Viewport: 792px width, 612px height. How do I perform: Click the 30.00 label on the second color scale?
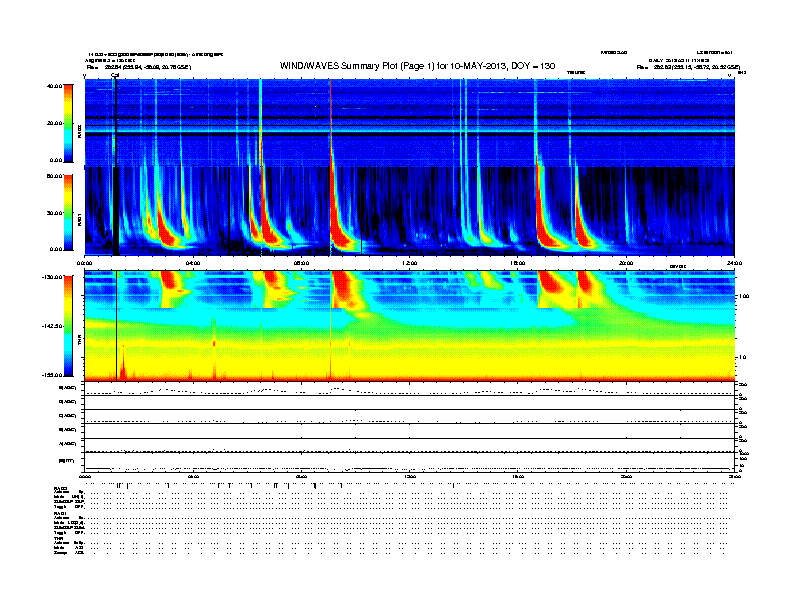(54, 213)
